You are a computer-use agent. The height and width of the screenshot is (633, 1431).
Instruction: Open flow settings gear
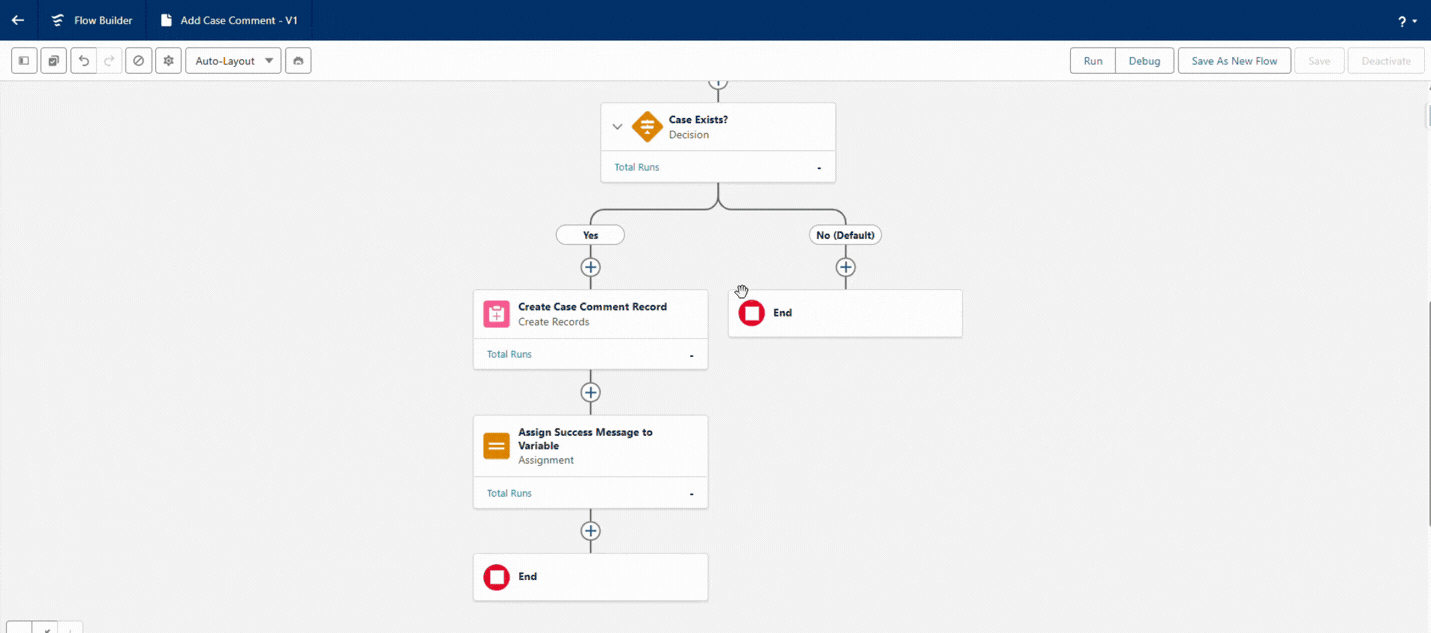168,61
